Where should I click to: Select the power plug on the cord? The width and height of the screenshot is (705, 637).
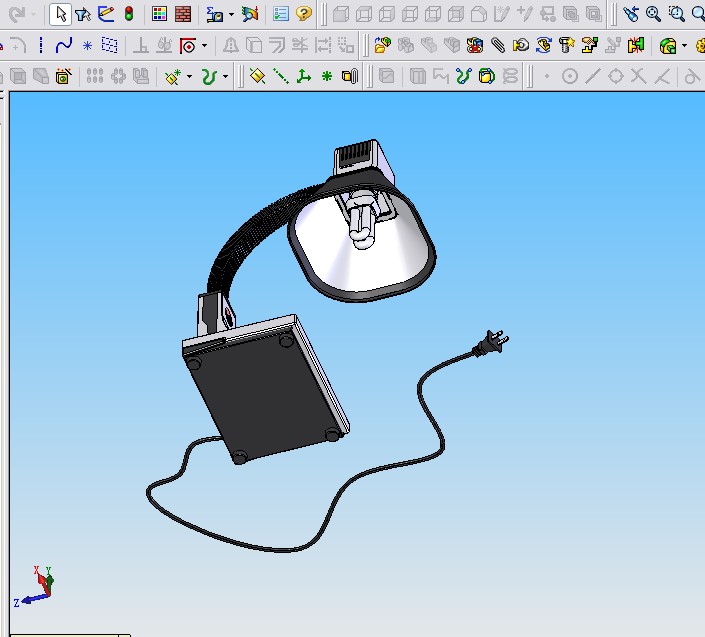click(490, 344)
